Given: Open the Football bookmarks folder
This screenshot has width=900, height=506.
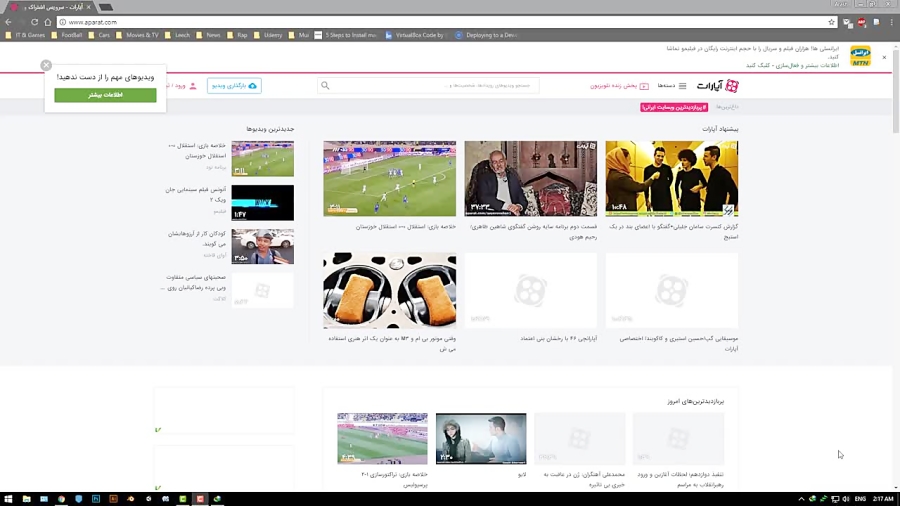Looking at the screenshot, I should pos(67,35).
